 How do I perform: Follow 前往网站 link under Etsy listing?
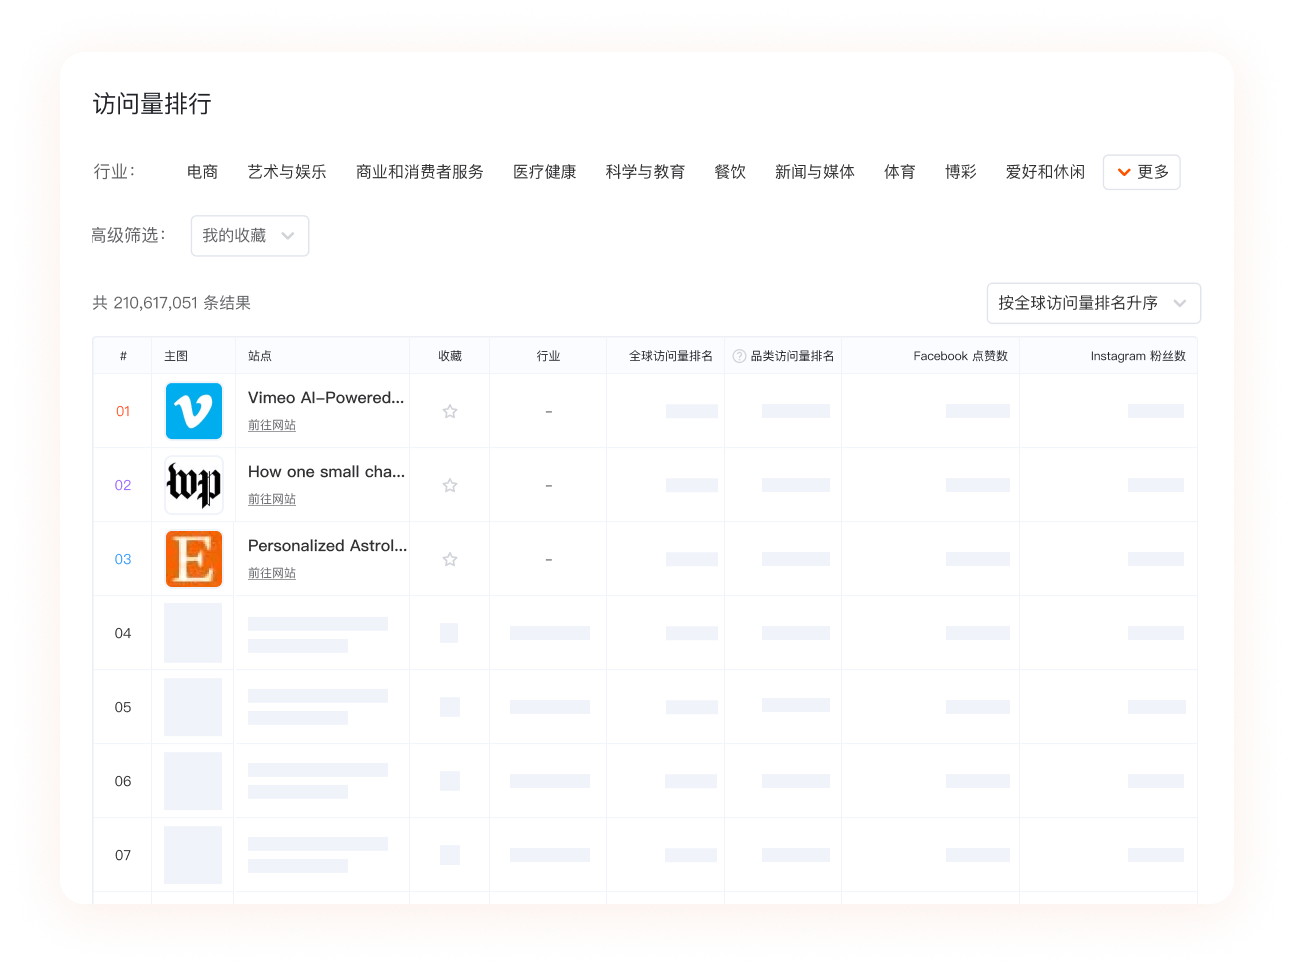272,574
